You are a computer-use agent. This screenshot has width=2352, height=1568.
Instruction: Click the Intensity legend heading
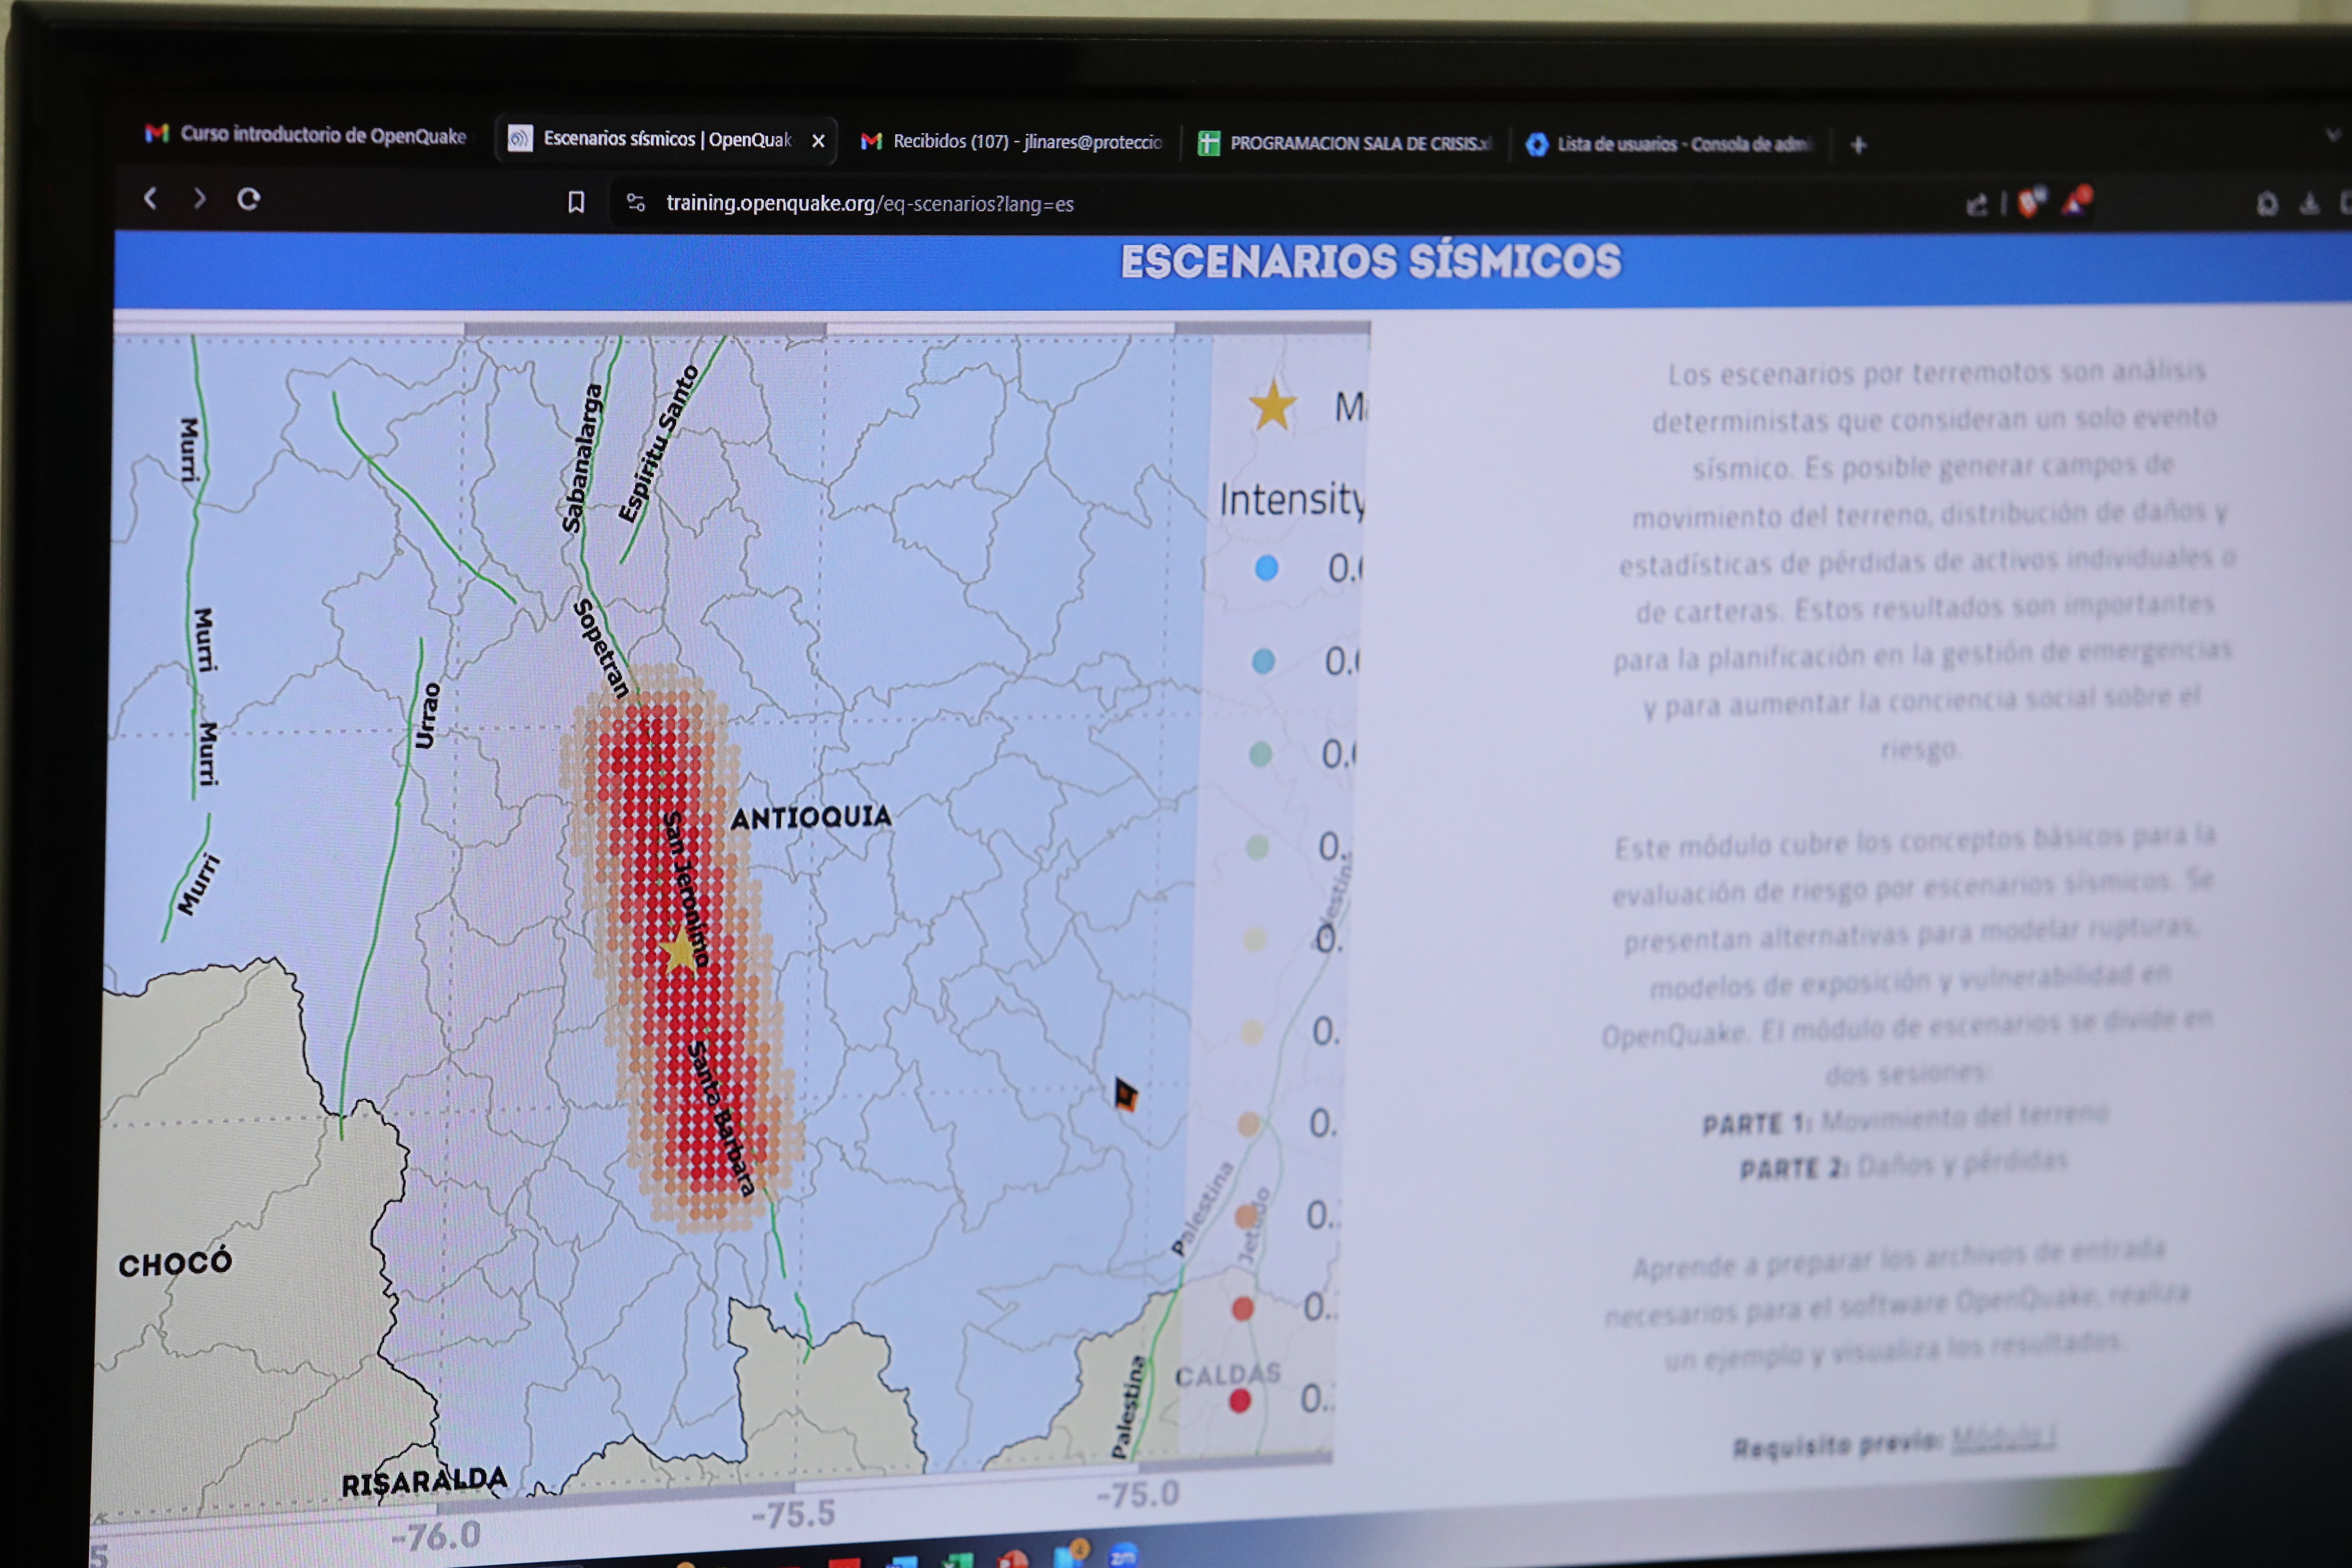(1291, 499)
